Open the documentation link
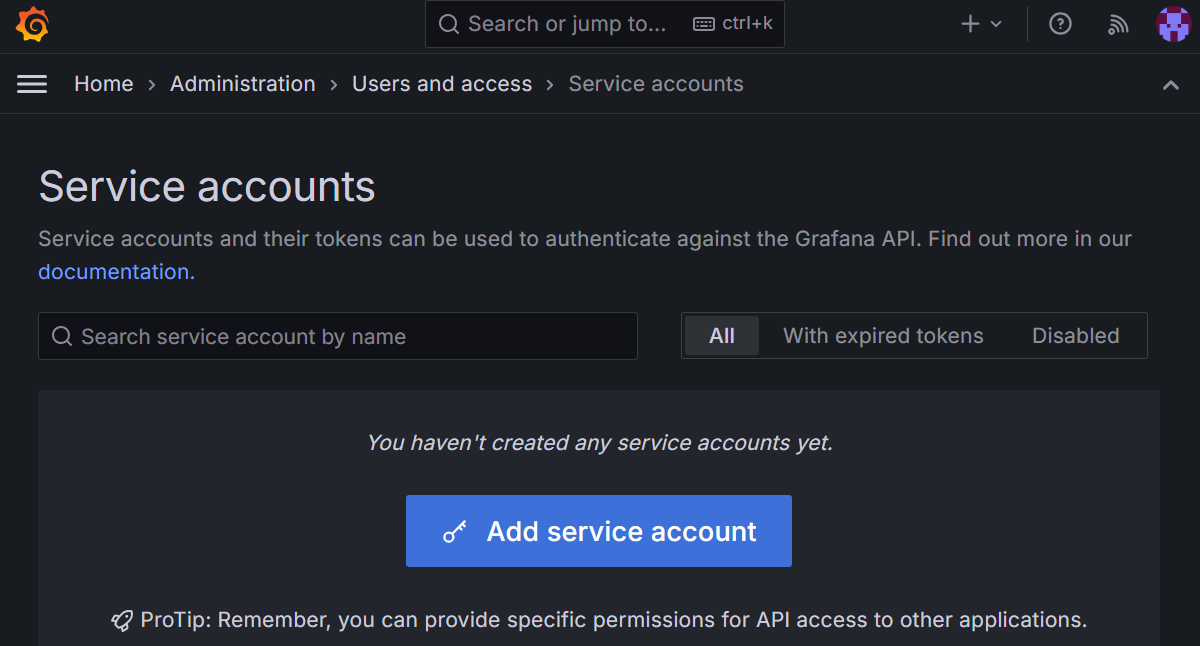This screenshot has width=1200, height=646. click(x=116, y=272)
